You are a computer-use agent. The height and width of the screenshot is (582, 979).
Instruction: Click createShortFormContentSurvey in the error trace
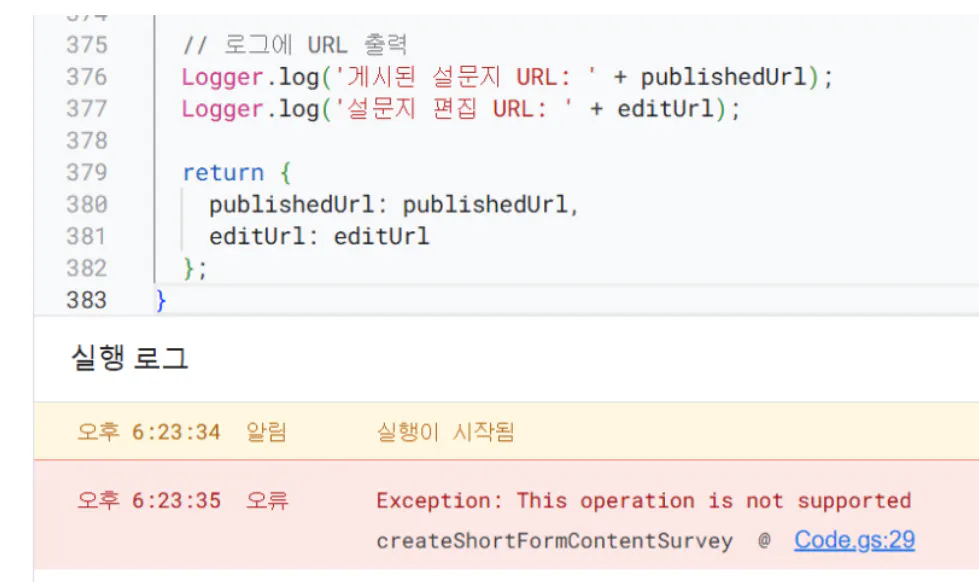coord(554,541)
